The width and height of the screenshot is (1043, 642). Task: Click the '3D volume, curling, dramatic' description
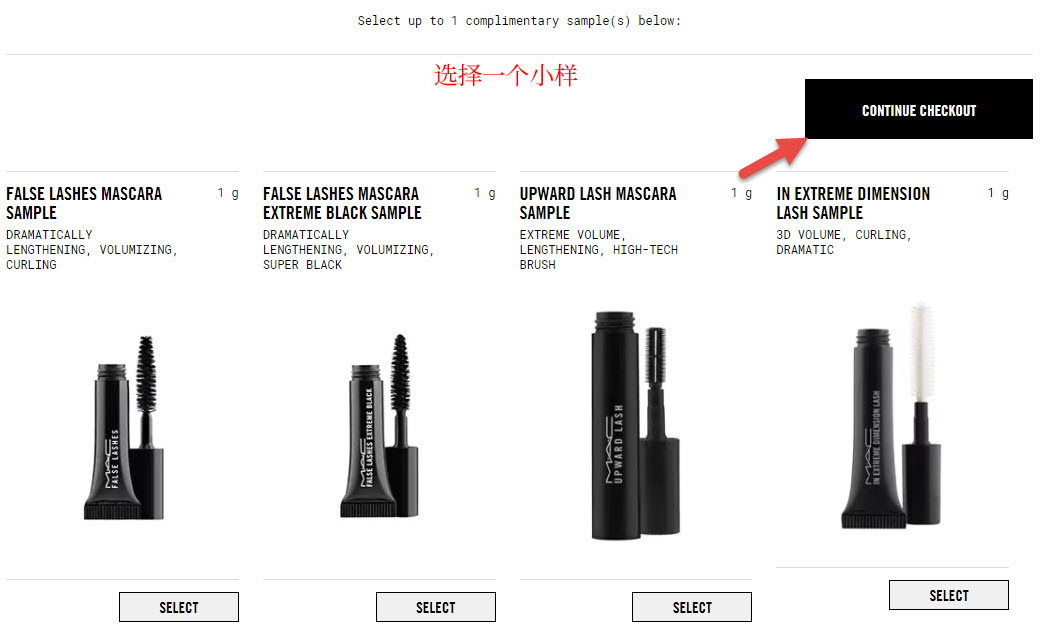(x=843, y=242)
